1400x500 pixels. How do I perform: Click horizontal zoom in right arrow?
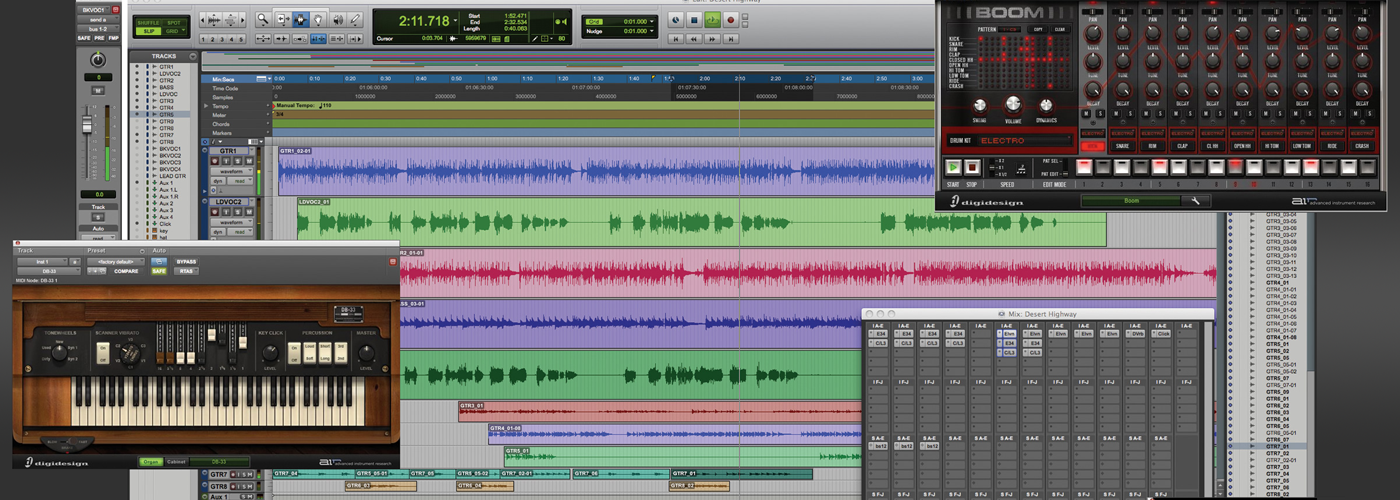[241, 19]
